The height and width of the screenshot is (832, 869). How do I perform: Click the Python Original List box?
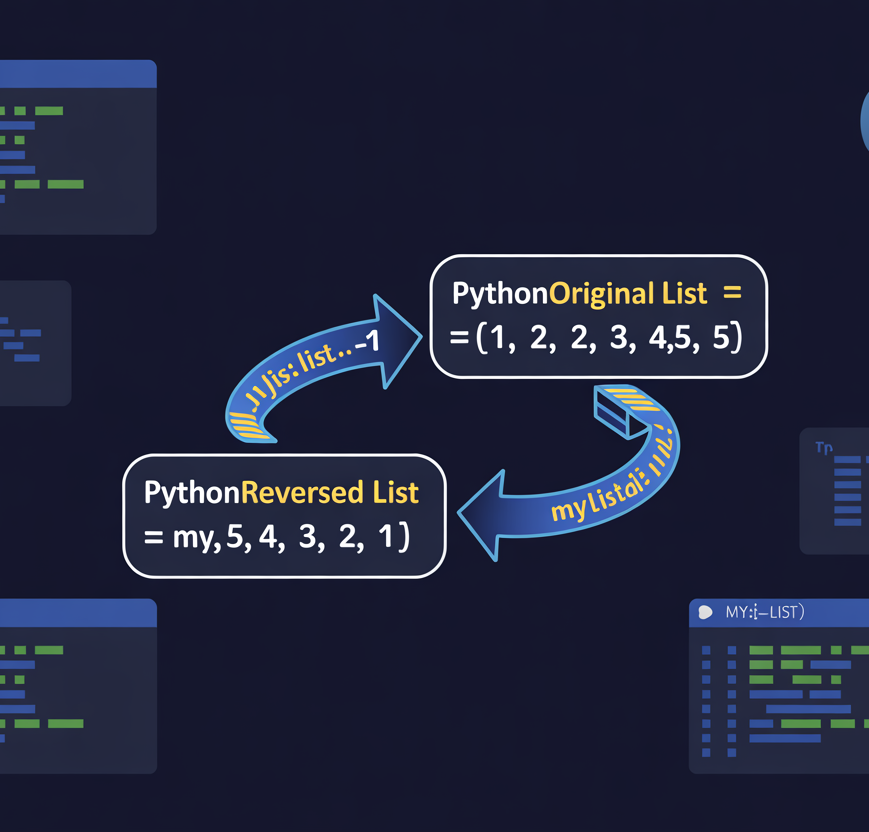(x=598, y=316)
